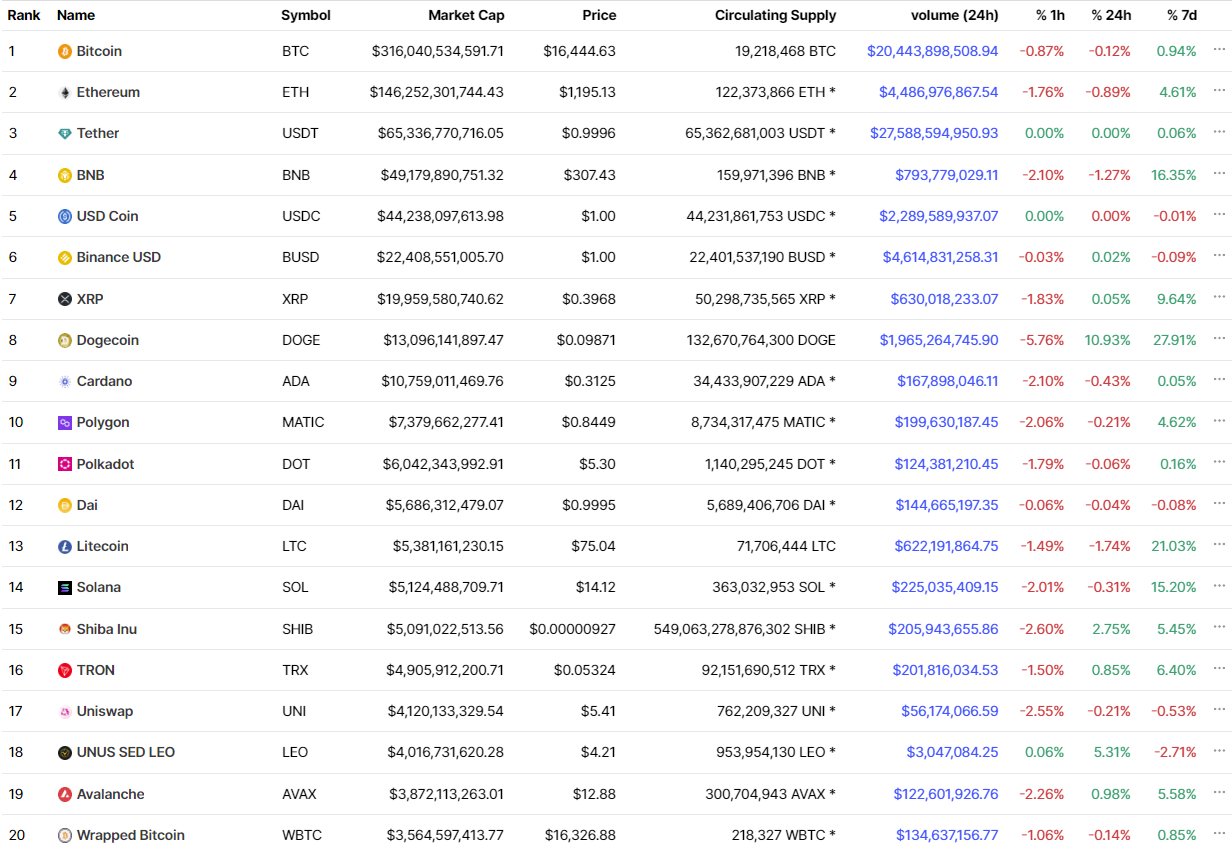Open the more options menu for Bitcoin

coord(1218,49)
